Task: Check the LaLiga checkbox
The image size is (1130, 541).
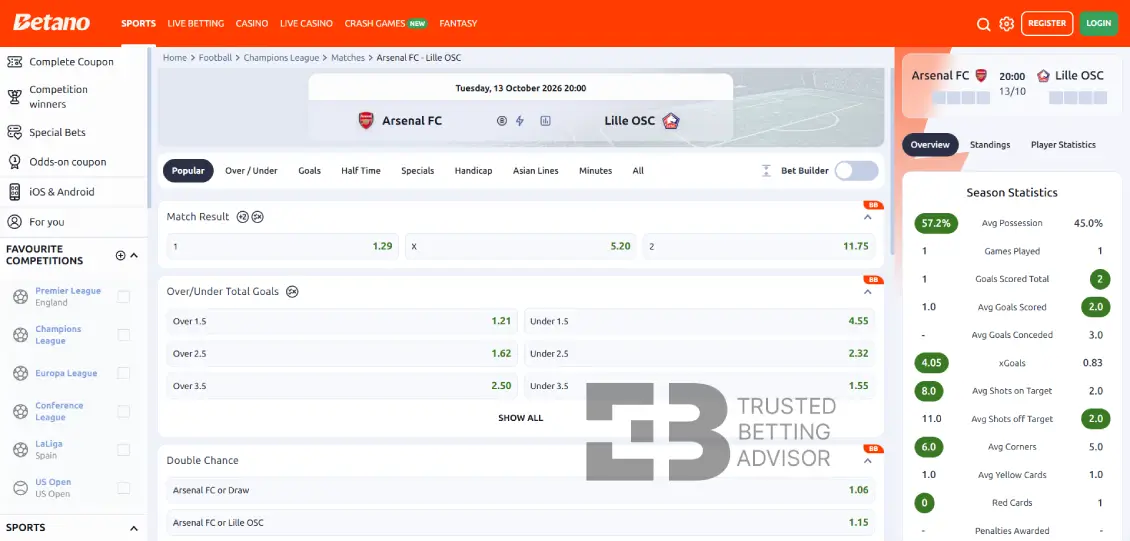Action: click(124, 450)
